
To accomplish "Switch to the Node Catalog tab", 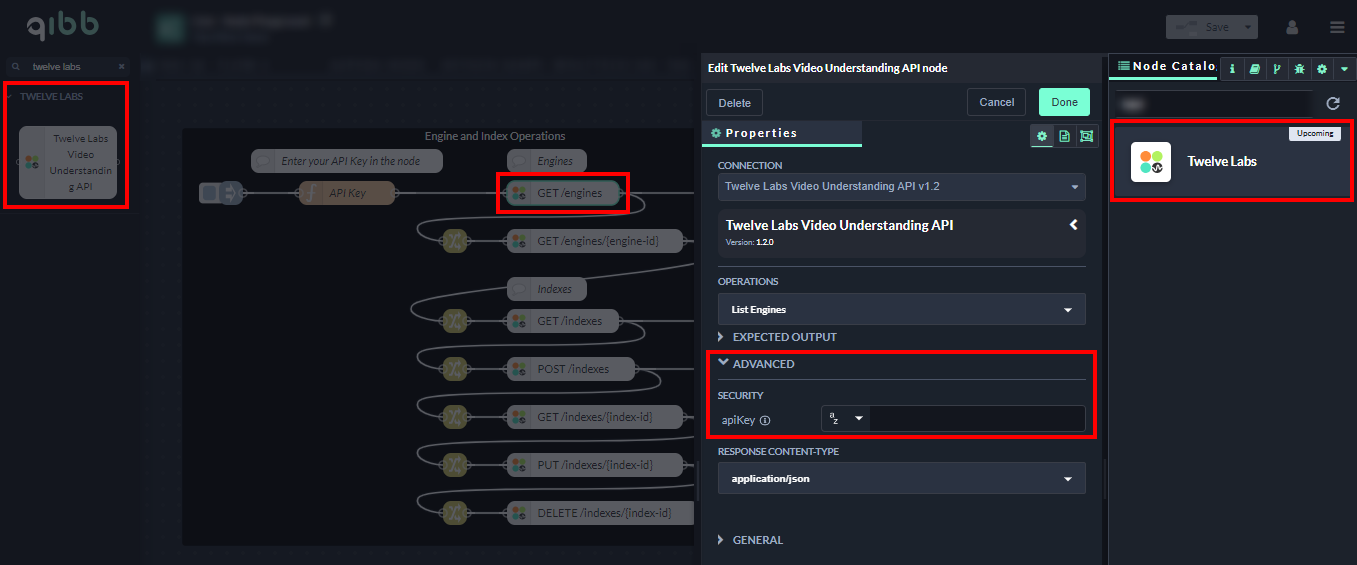I will tap(1166, 66).
